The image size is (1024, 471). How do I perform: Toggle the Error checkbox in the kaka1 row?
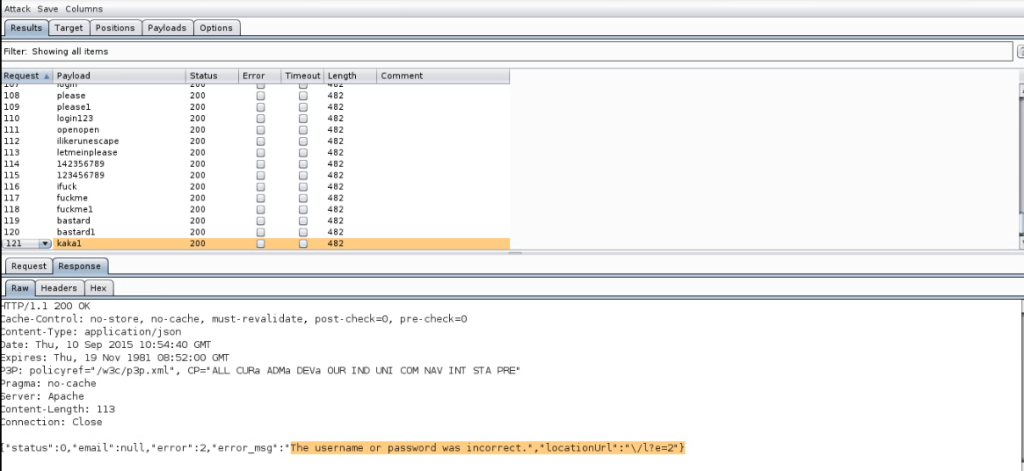[x=260, y=244]
